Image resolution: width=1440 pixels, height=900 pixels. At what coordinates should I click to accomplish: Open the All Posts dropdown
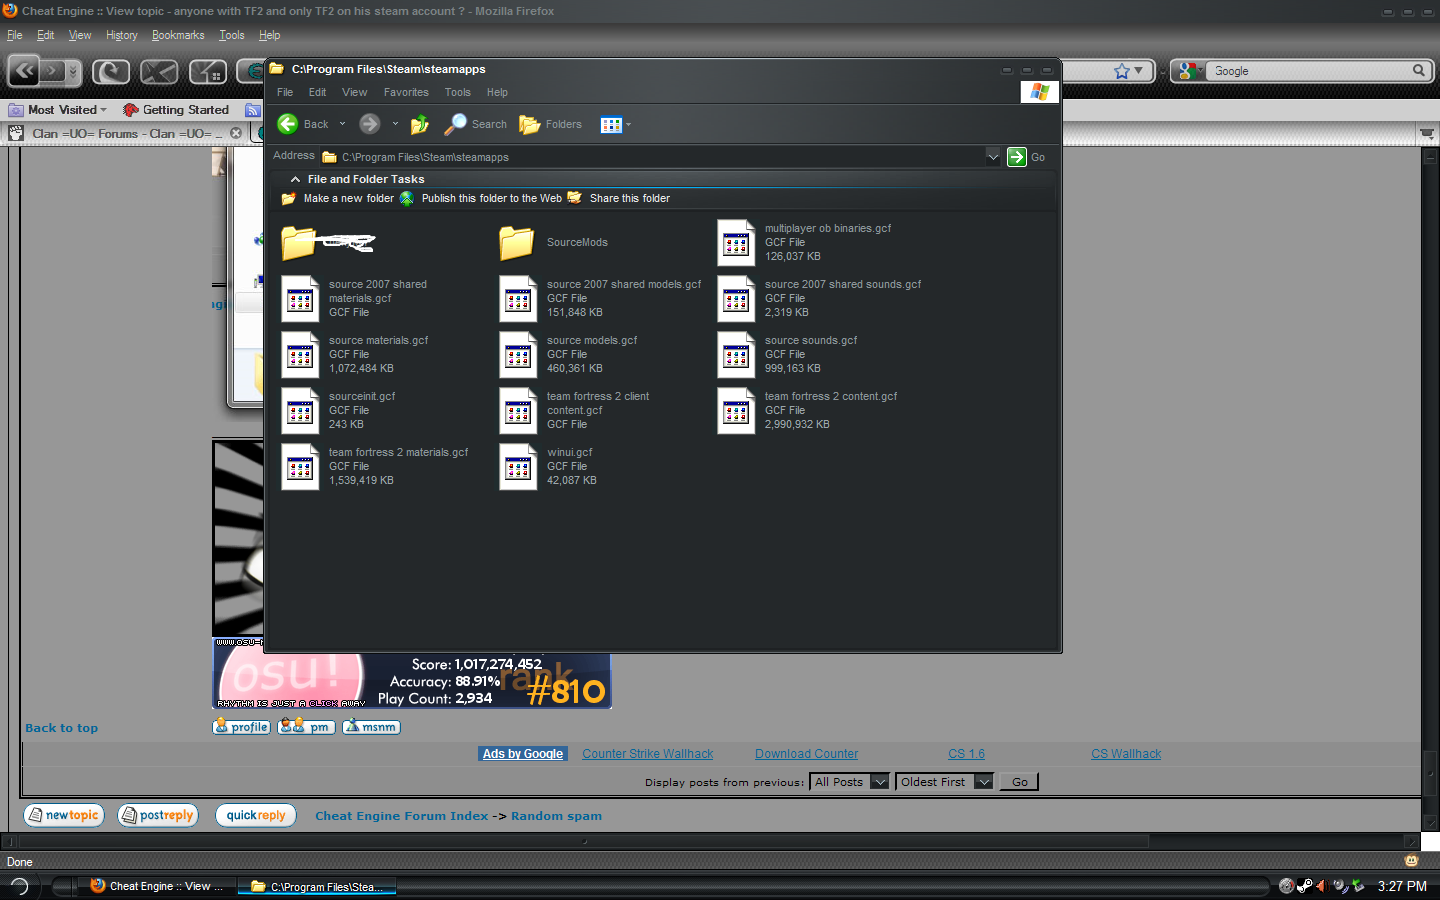tap(850, 782)
